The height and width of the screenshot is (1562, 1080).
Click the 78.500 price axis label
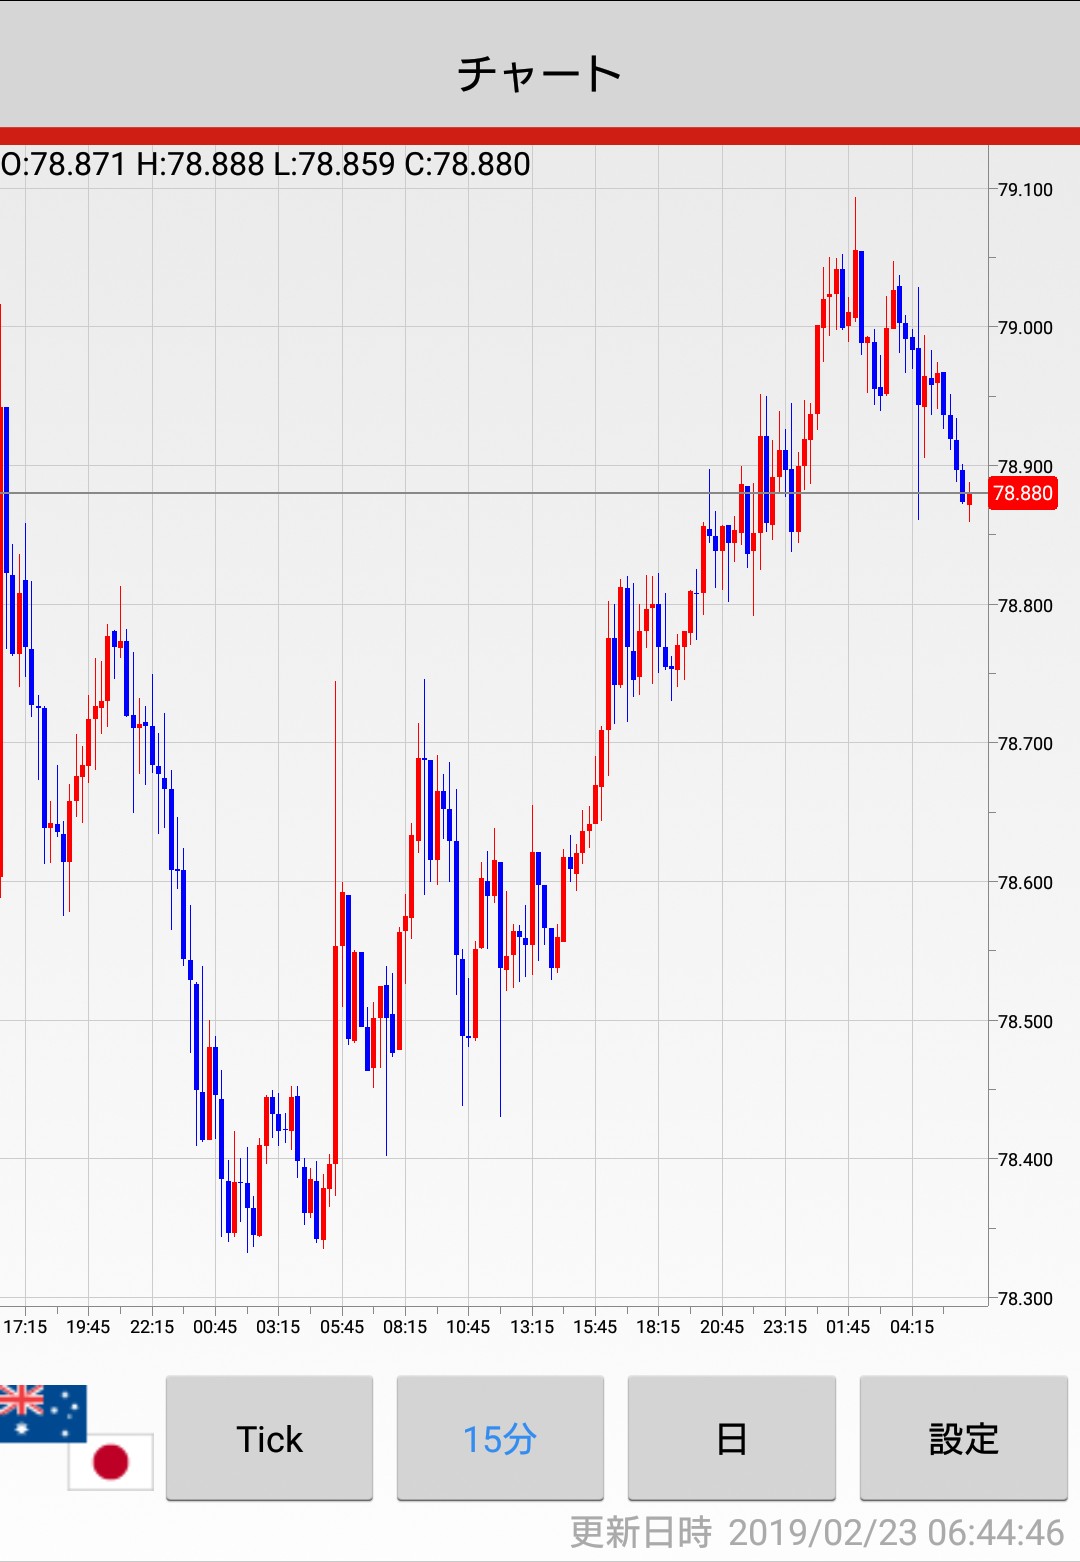1025,1022
